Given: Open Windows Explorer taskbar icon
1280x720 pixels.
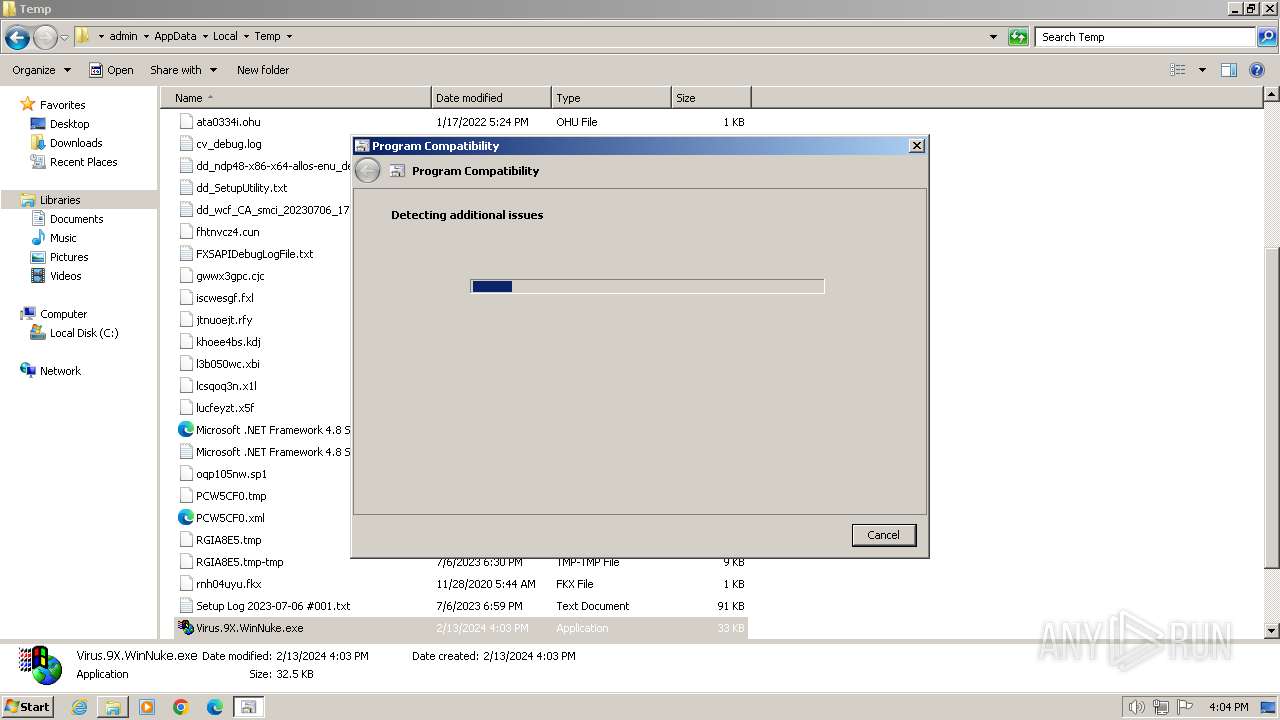Looking at the screenshot, I should [x=113, y=707].
